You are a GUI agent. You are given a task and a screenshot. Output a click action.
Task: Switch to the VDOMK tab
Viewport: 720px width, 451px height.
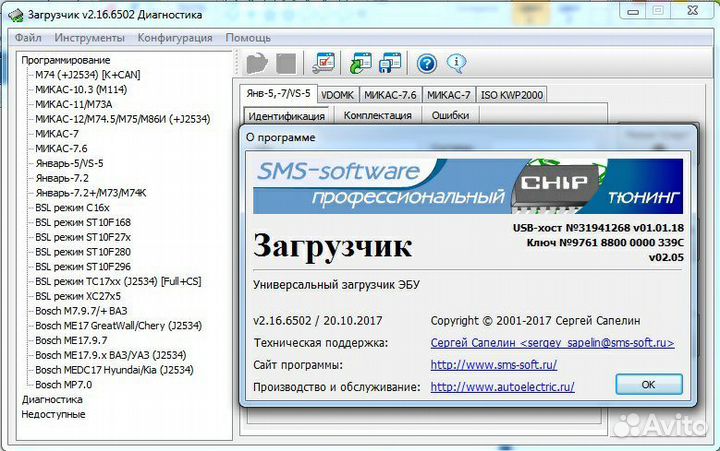click(x=338, y=95)
